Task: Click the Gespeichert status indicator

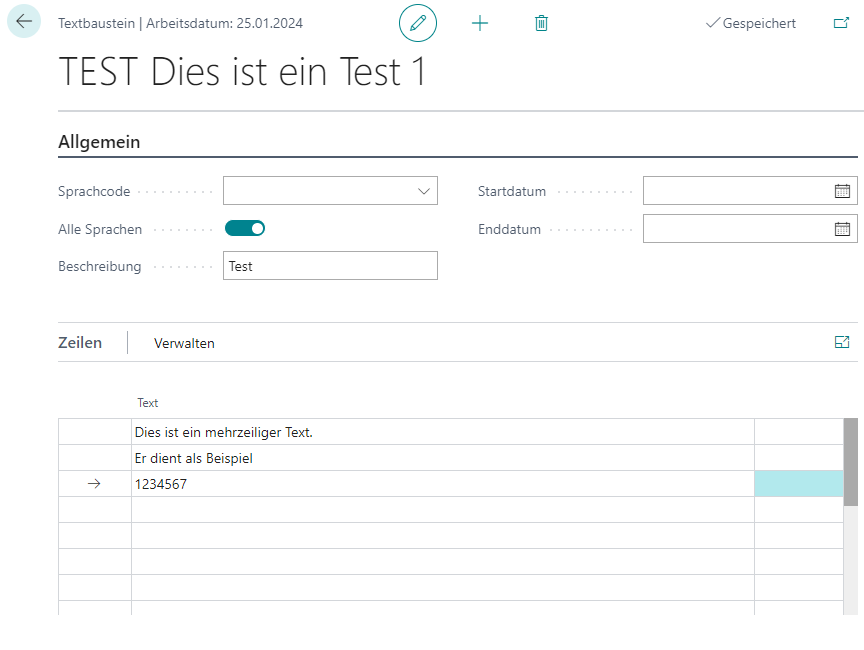Action: (x=751, y=23)
